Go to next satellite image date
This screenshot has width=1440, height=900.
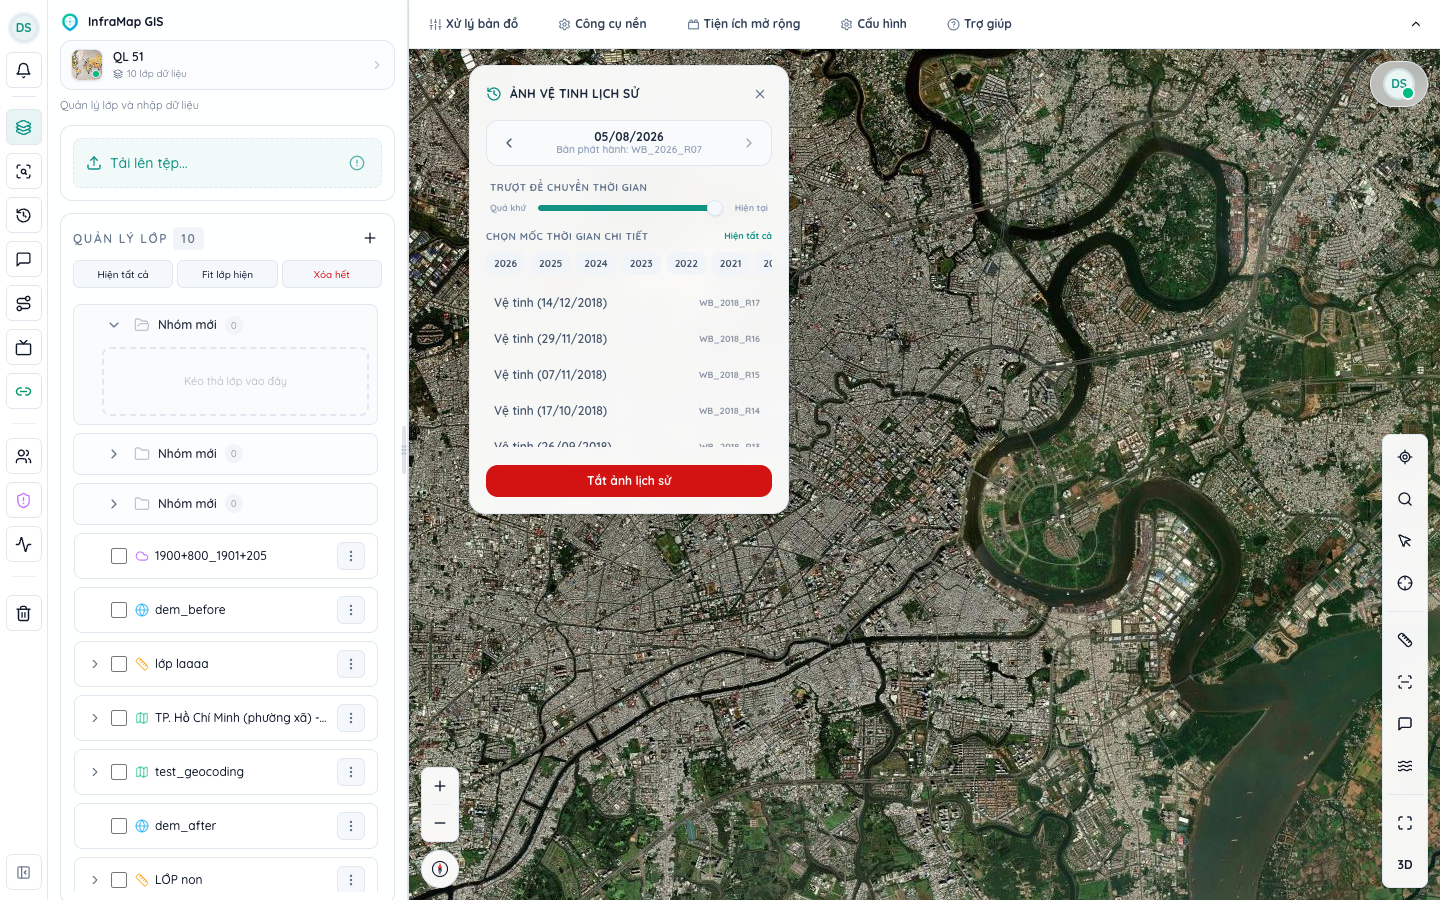[x=749, y=143]
